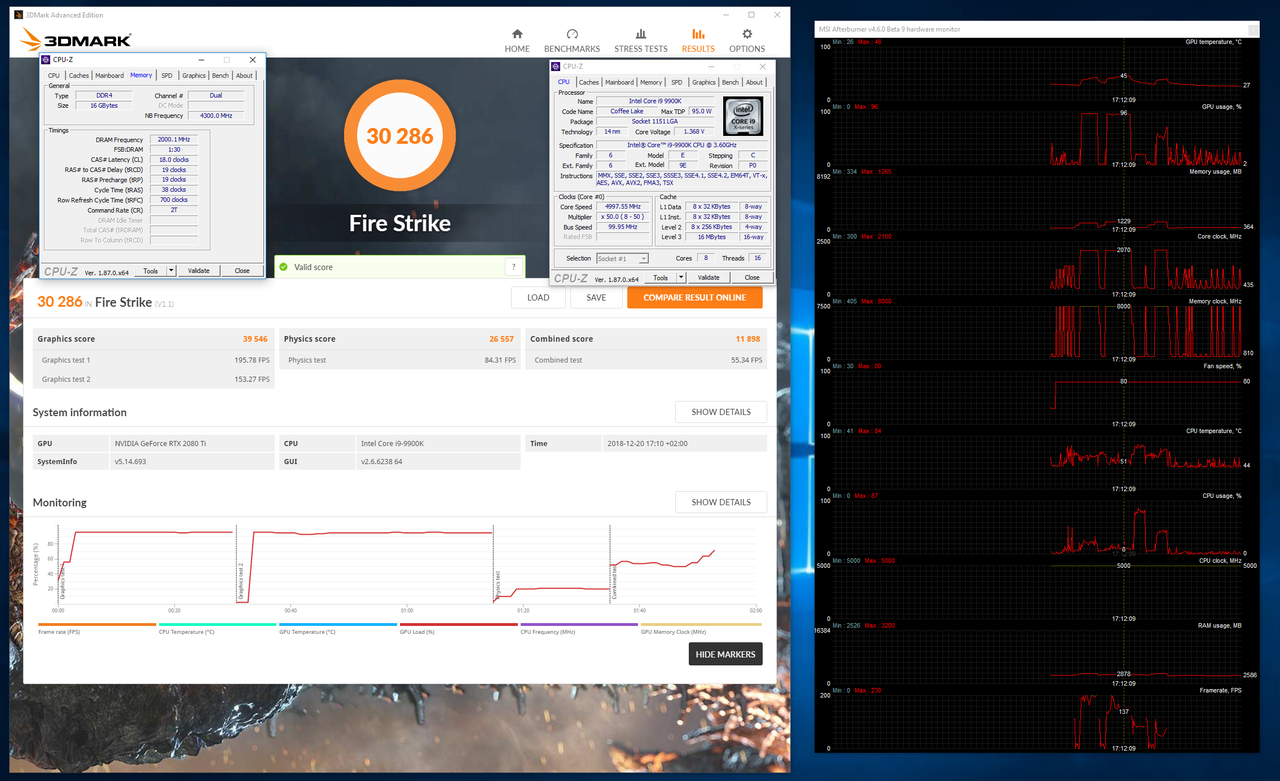Open the Socket #1 Selection combo box
The height and width of the screenshot is (781, 1280).
point(622,258)
